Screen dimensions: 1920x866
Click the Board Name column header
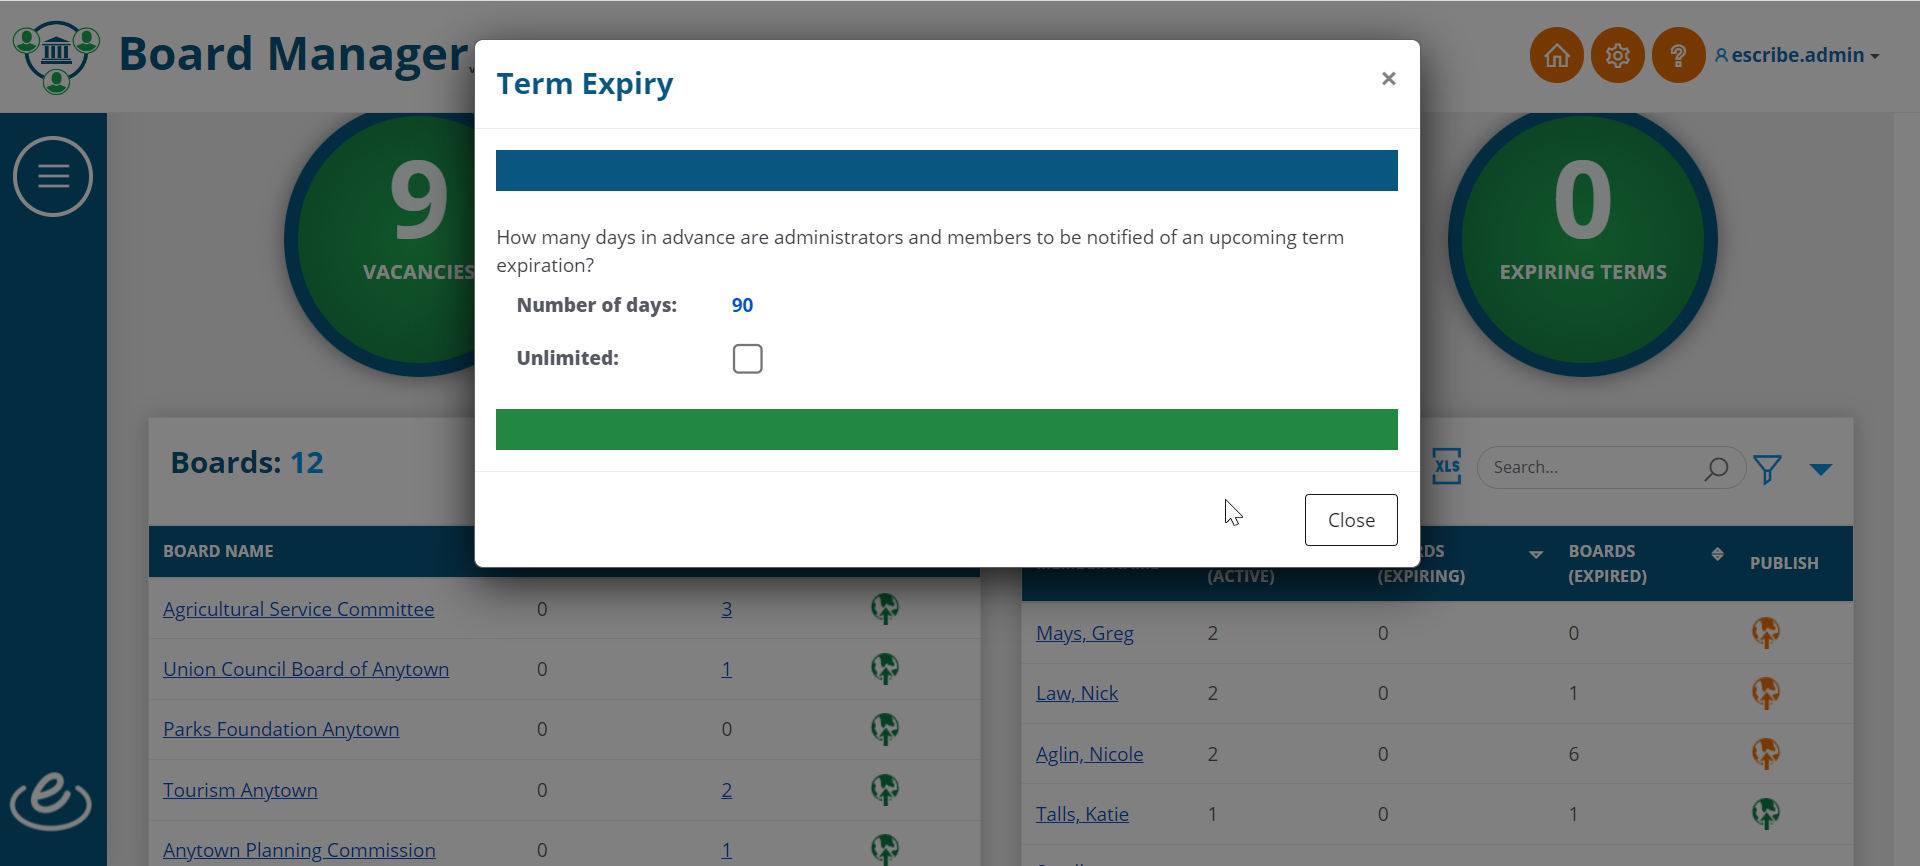218,551
